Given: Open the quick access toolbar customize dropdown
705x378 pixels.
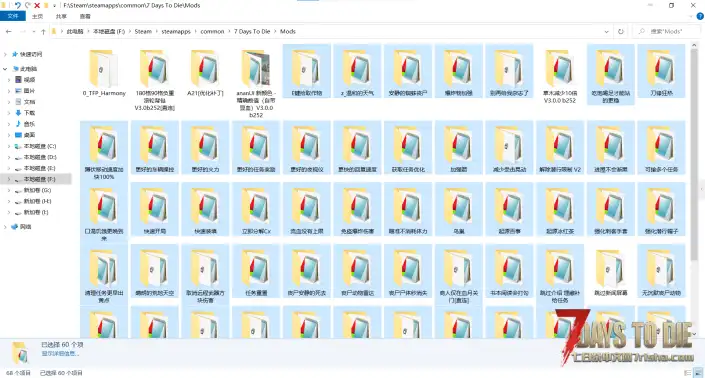Looking at the screenshot, I should tap(54, 5).
